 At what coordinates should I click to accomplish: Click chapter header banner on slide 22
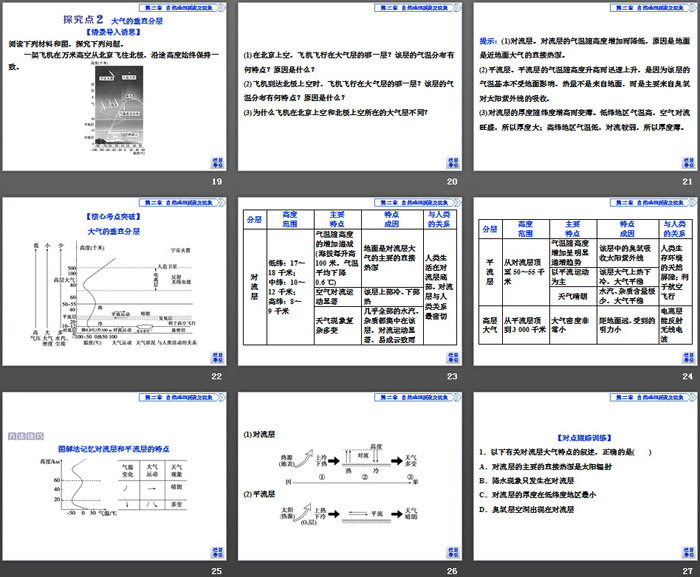(x=182, y=202)
